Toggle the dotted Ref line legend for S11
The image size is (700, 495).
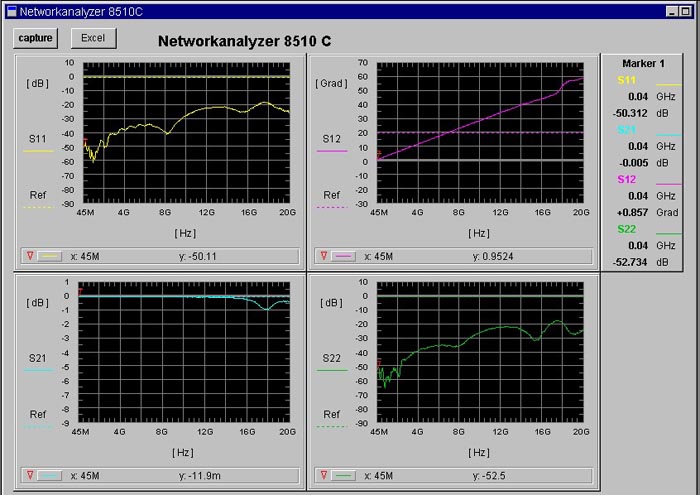38,207
